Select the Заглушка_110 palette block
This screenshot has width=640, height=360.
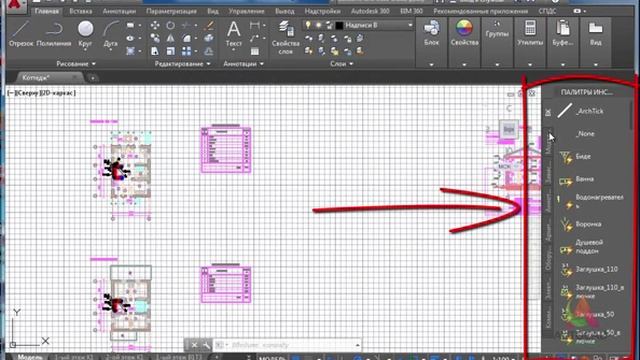click(589, 269)
